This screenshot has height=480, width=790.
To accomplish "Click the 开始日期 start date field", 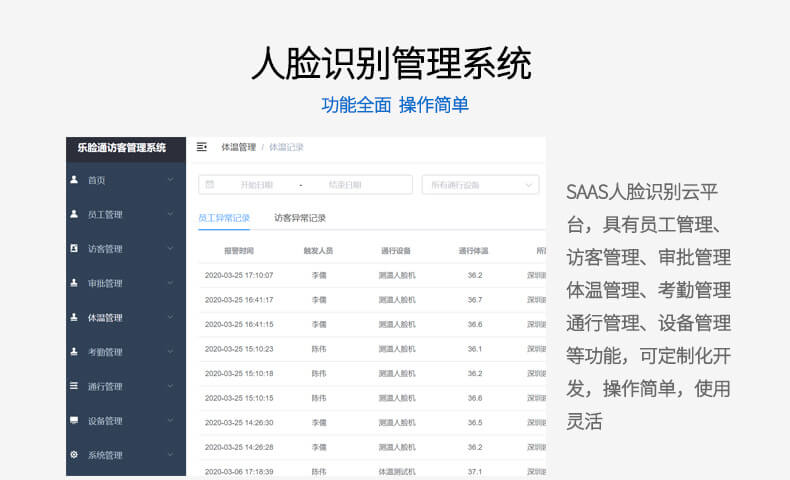I will (256, 185).
